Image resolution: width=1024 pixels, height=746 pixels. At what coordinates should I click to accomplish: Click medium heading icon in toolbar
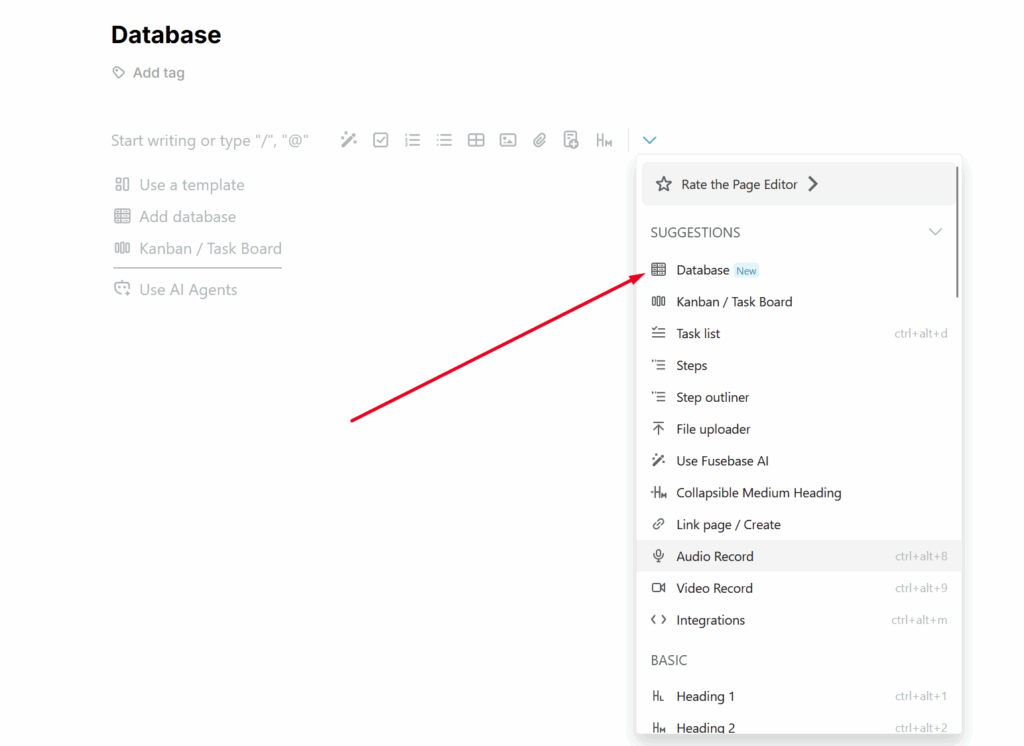604,140
